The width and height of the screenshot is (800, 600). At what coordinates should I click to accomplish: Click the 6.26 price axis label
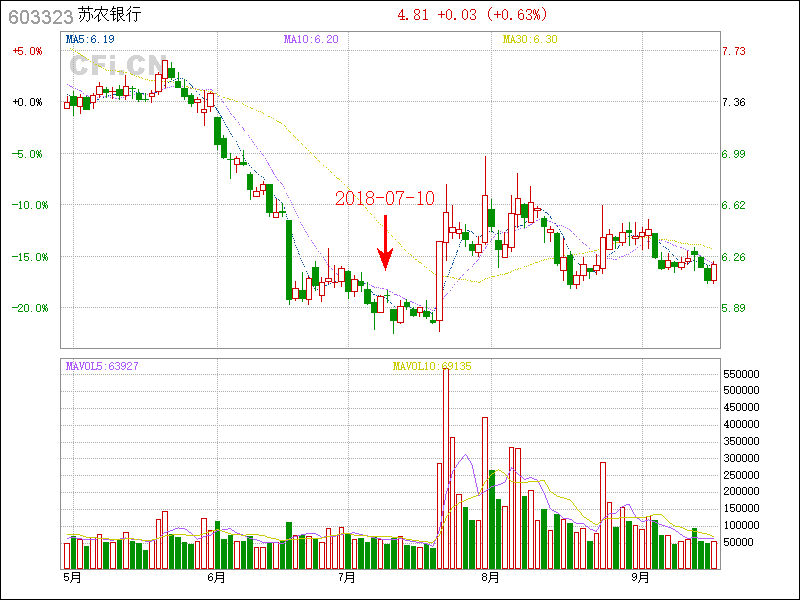[734, 257]
